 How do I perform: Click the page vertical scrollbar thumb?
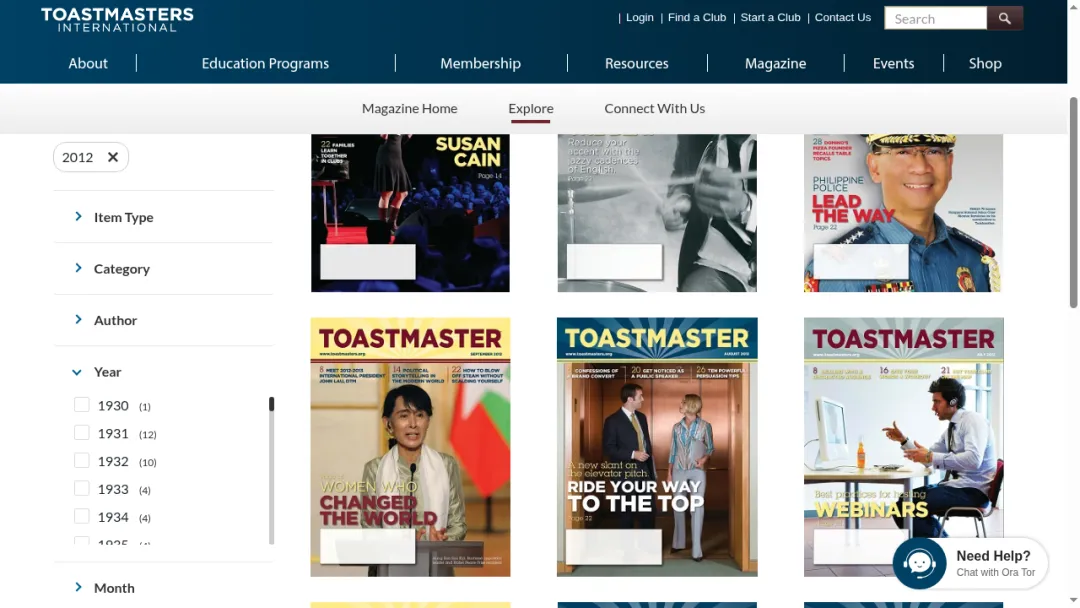click(x=1073, y=202)
